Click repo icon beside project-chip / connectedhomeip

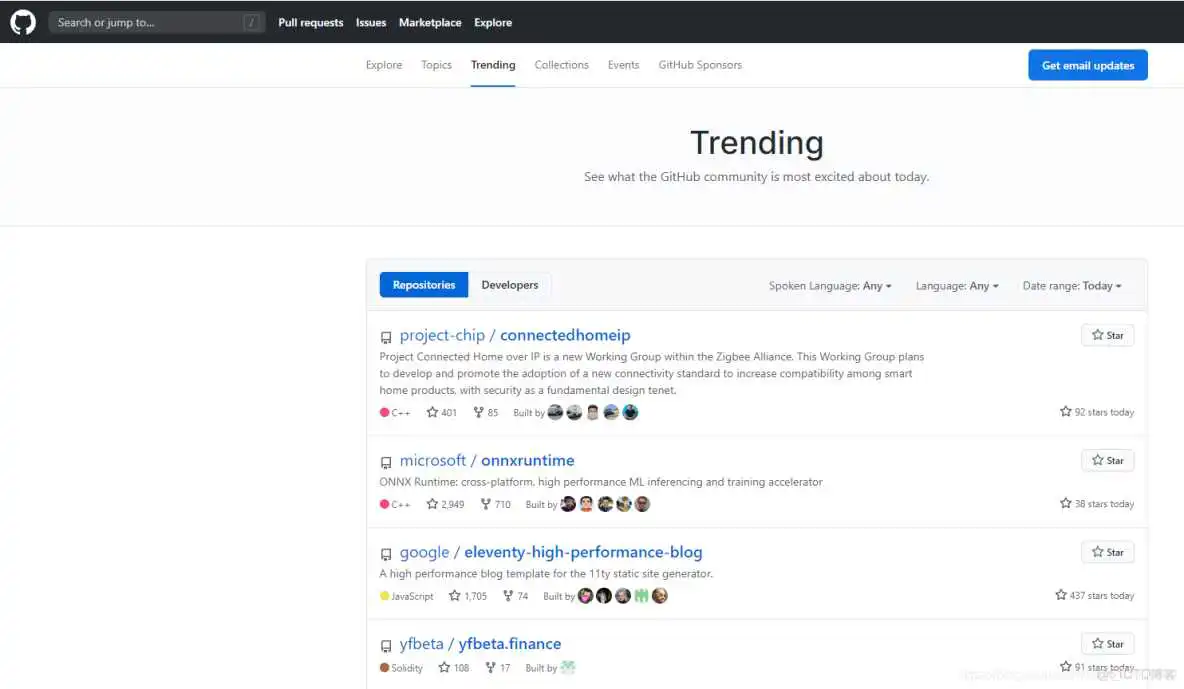click(386, 337)
